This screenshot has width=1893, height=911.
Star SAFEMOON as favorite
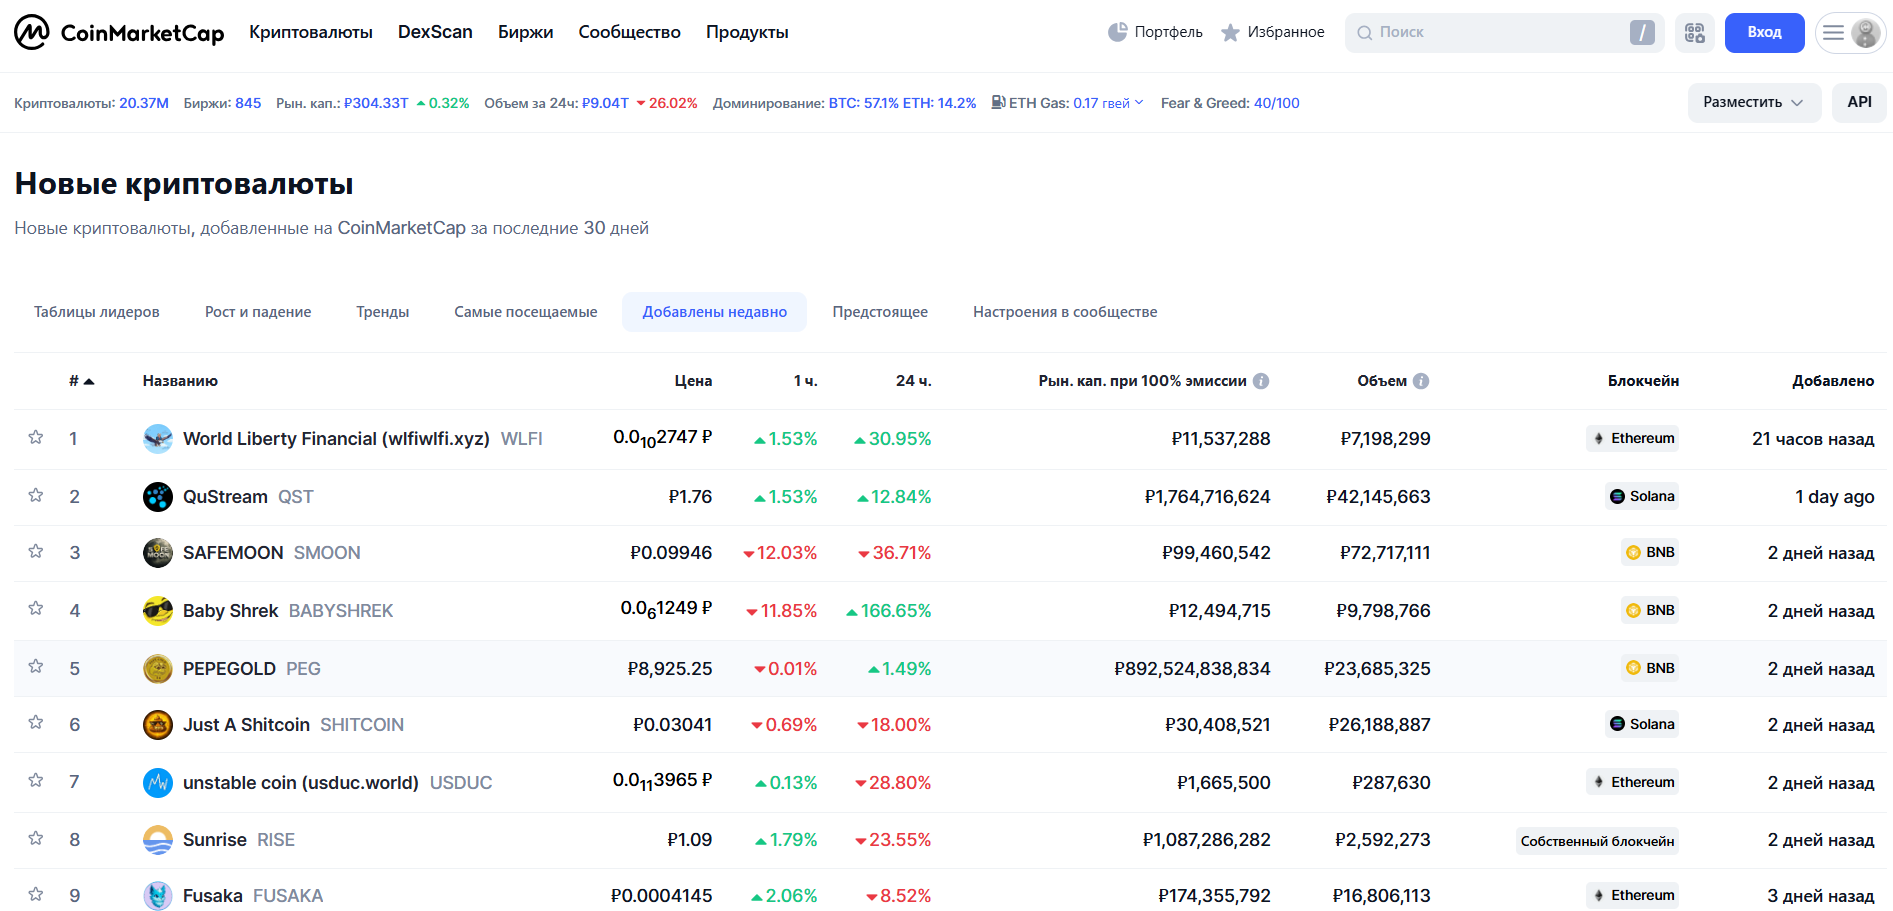[36, 552]
